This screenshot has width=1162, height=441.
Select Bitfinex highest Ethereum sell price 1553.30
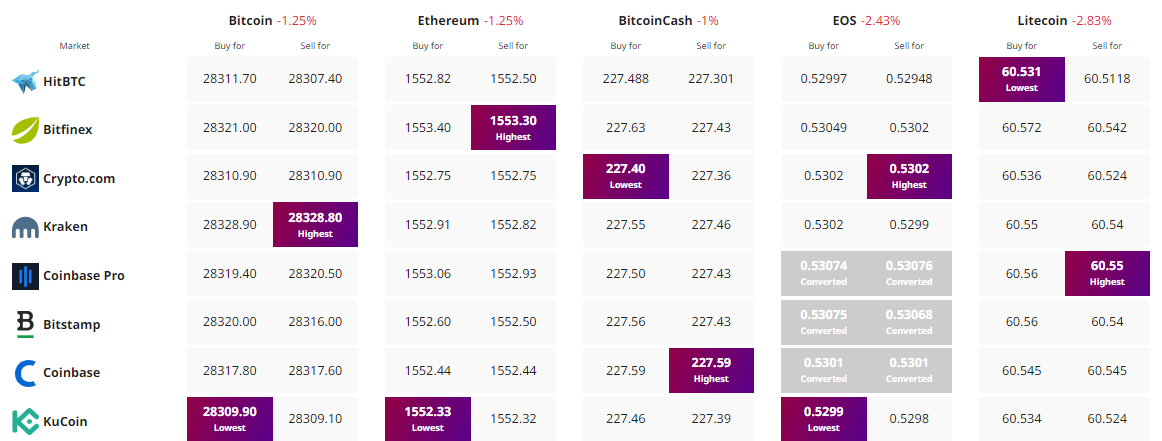tap(513, 128)
